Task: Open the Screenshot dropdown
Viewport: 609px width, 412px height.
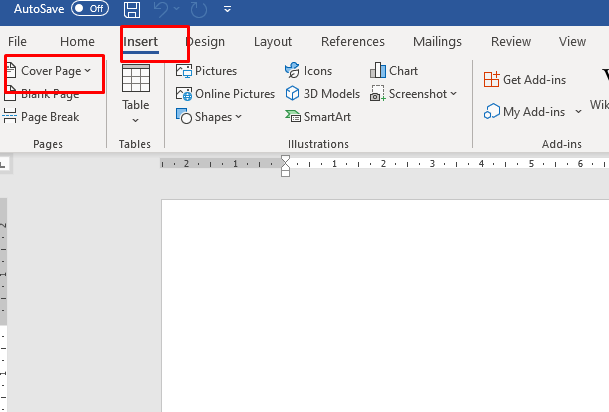Action: pos(413,94)
